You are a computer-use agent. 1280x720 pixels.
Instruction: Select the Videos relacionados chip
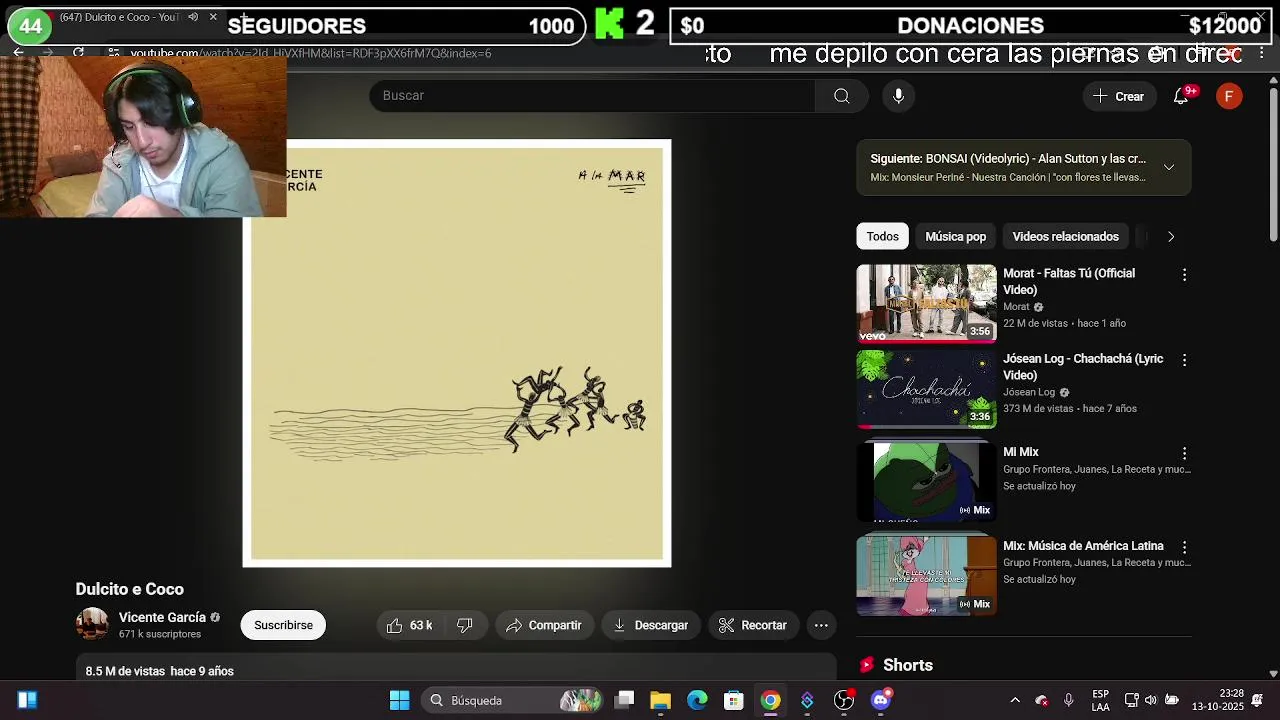[1065, 237]
